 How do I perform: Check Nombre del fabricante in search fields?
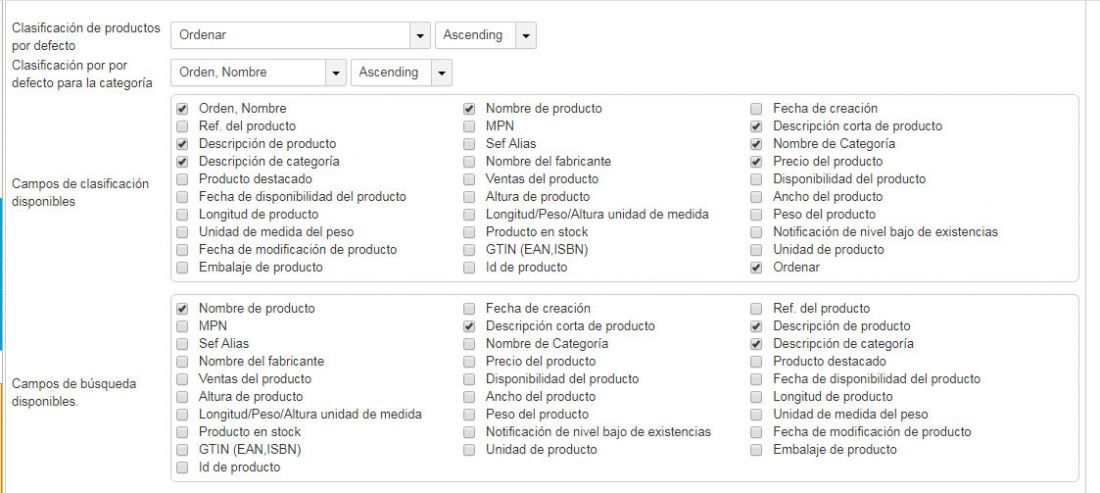click(182, 361)
